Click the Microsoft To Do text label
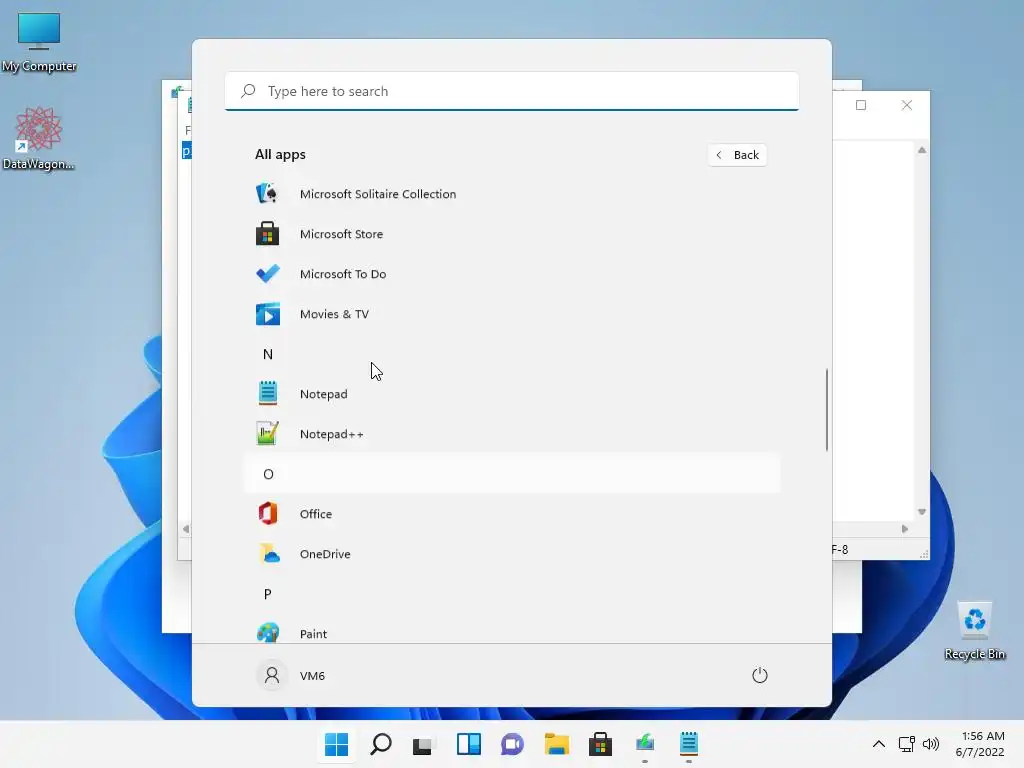Screen dimensions: 1024x768 pyautogui.click(x=343, y=274)
